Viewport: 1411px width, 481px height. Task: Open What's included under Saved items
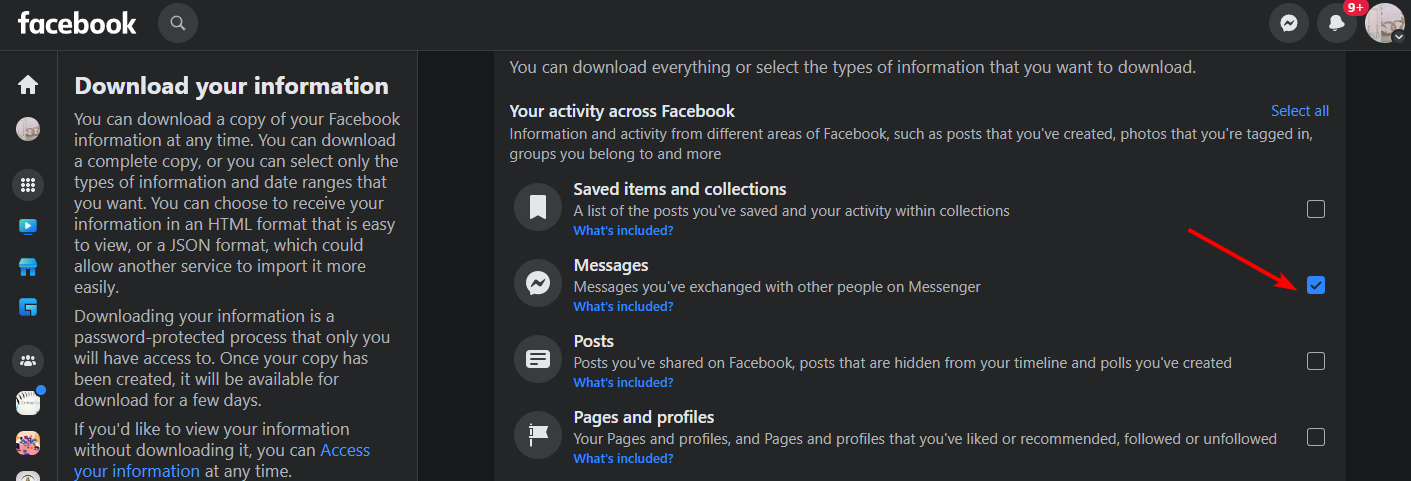pos(623,231)
